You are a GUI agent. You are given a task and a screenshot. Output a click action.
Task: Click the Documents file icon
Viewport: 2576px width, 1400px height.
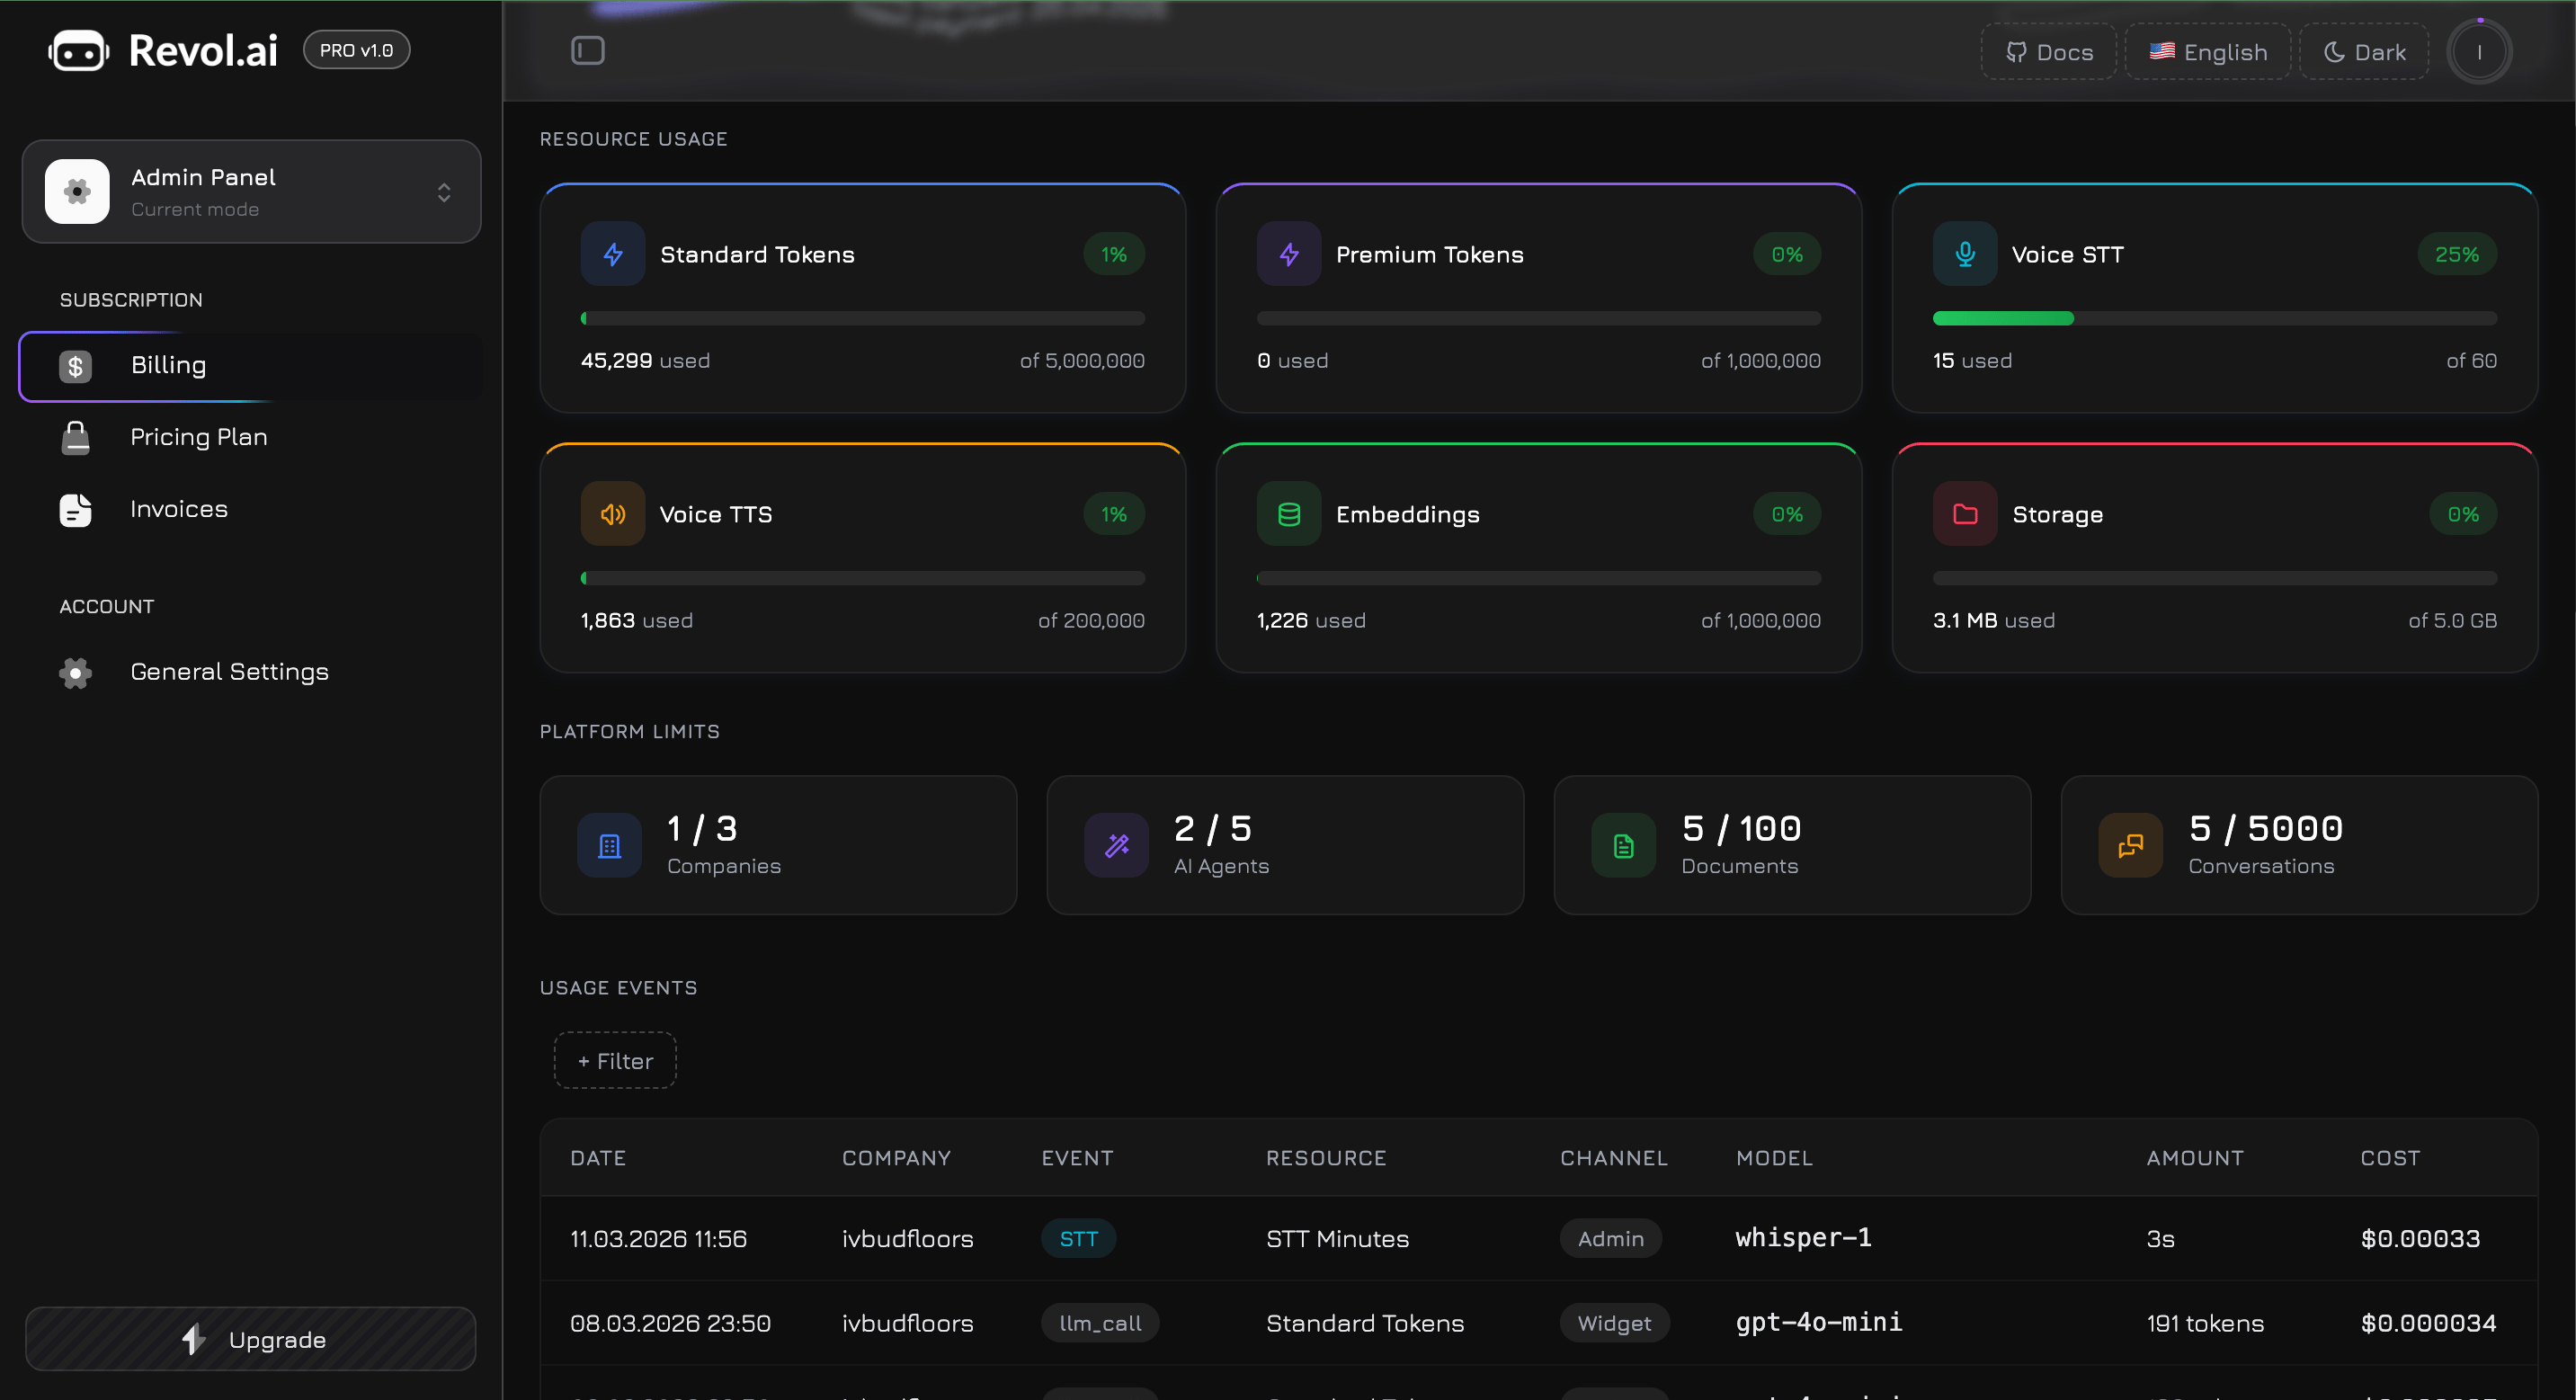[1623, 846]
